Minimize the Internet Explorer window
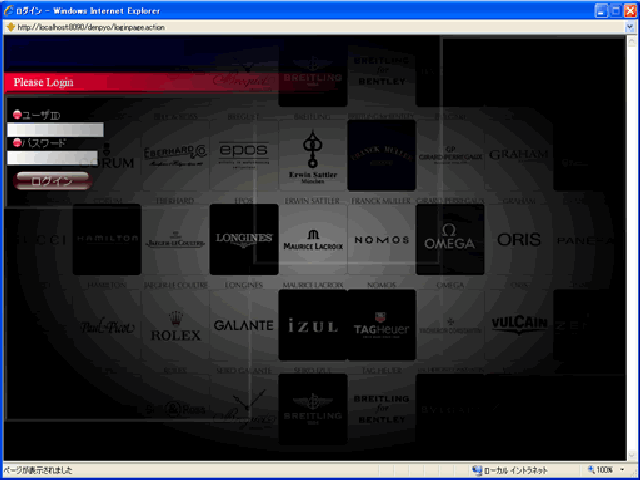The width and height of the screenshot is (640, 480). [x=601, y=11]
